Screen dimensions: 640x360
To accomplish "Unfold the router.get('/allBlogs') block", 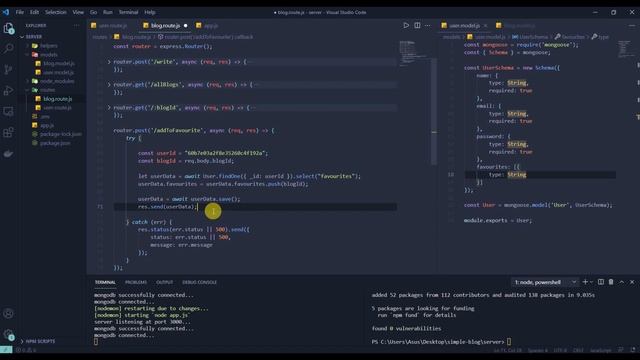I will (x=109, y=84).
